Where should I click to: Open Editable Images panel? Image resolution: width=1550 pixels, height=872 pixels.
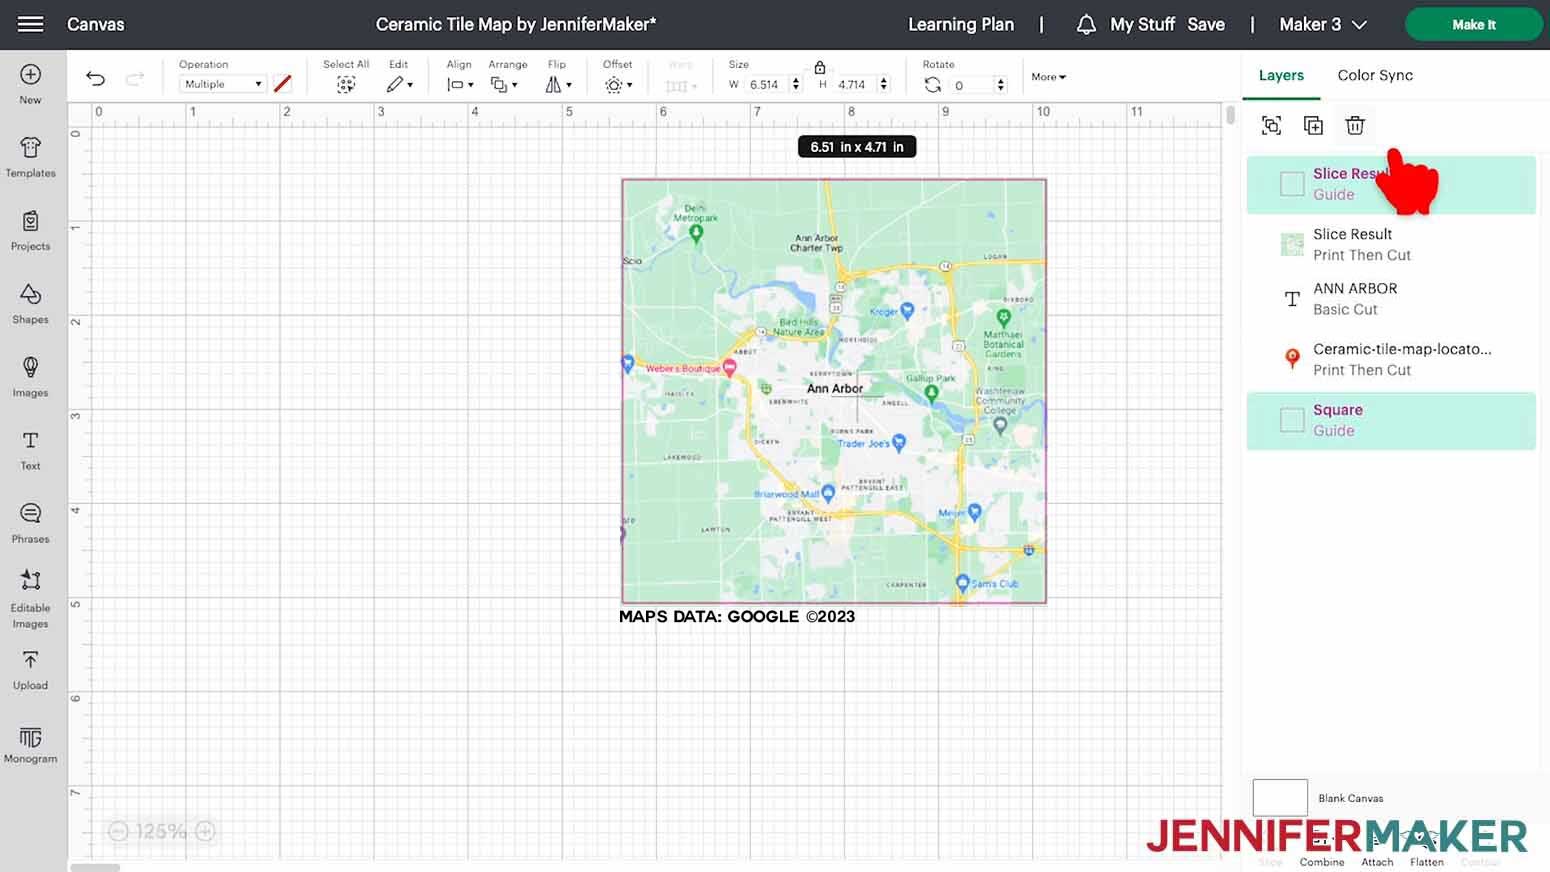pos(30,599)
